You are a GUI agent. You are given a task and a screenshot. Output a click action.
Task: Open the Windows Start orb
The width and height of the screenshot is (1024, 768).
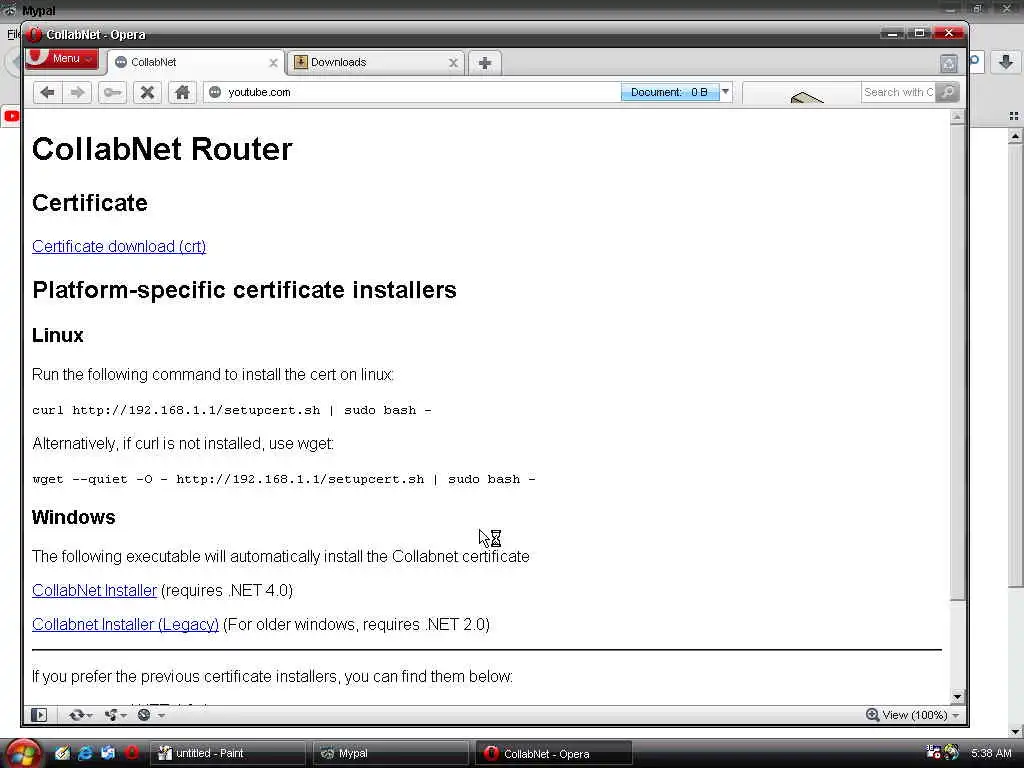pyautogui.click(x=23, y=754)
